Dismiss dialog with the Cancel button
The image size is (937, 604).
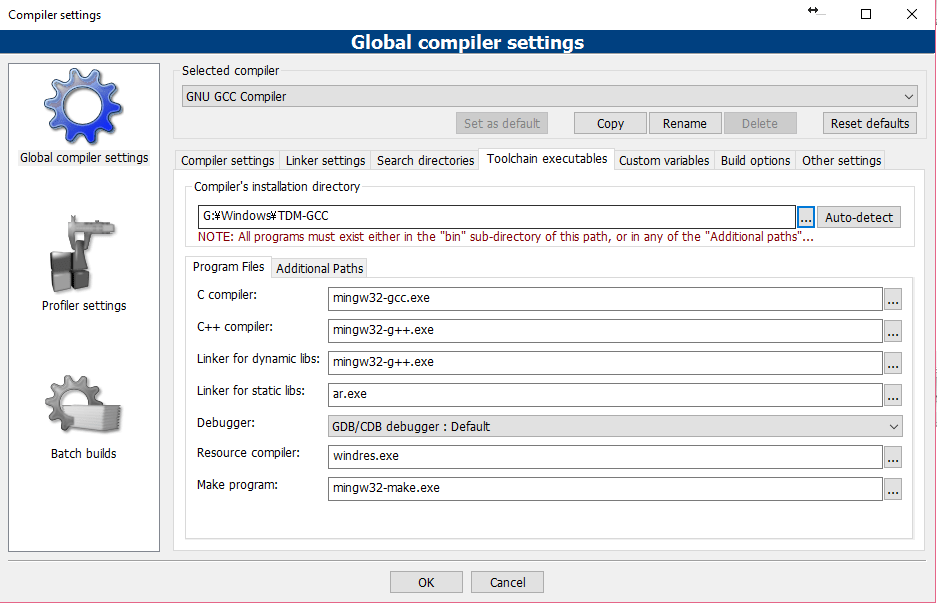coord(507,582)
